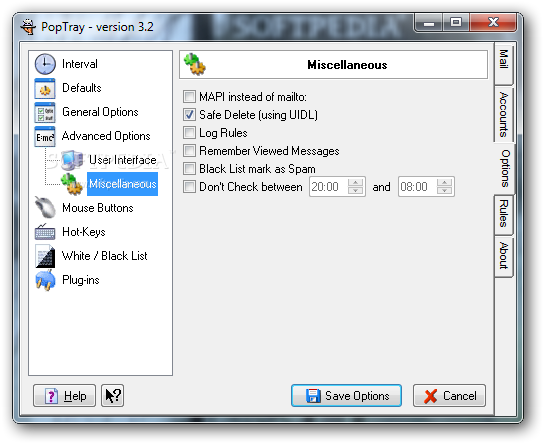Select Mouse Buttons tree item

point(98,208)
